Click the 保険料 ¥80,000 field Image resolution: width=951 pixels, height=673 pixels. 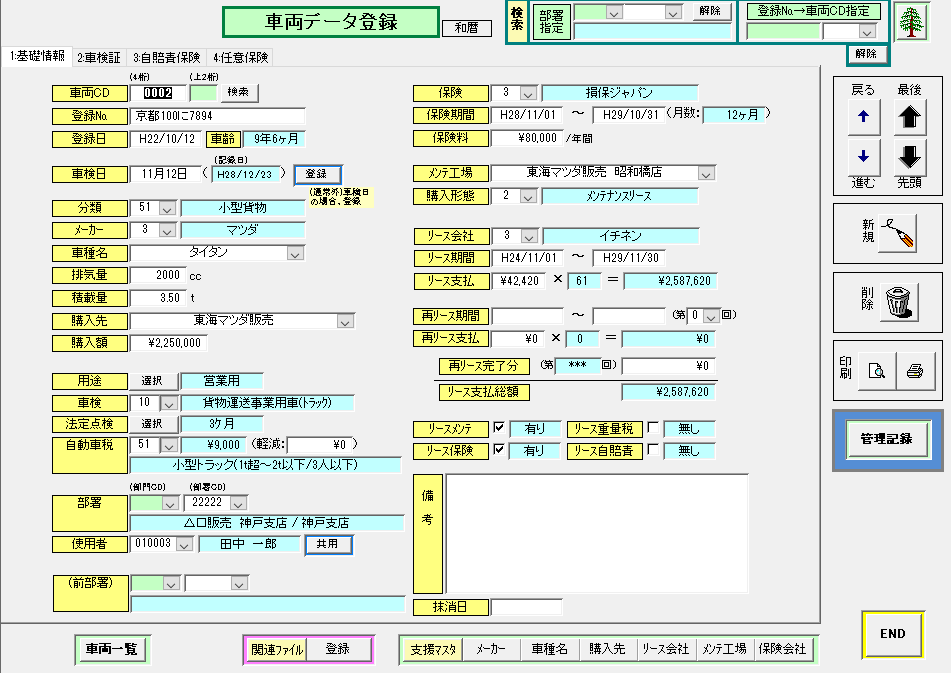pyautogui.click(x=526, y=138)
